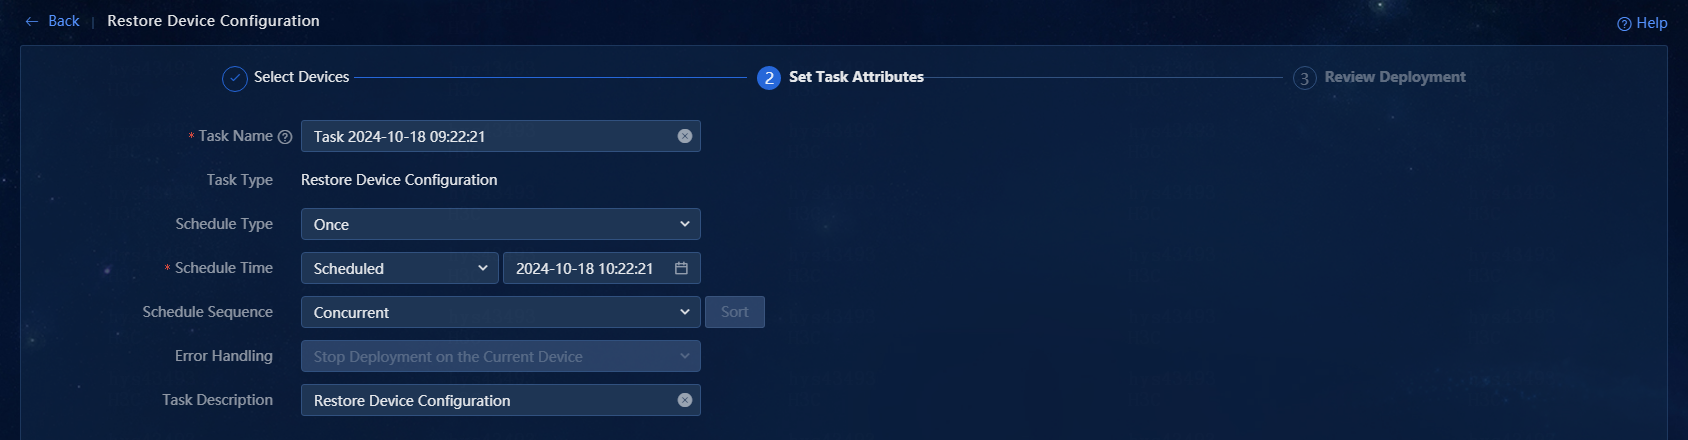Image resolution: width=1688 pixels, height=440 pixels.
Task: Go to the Review Deployment step
Action: [x=1395, y=77]
